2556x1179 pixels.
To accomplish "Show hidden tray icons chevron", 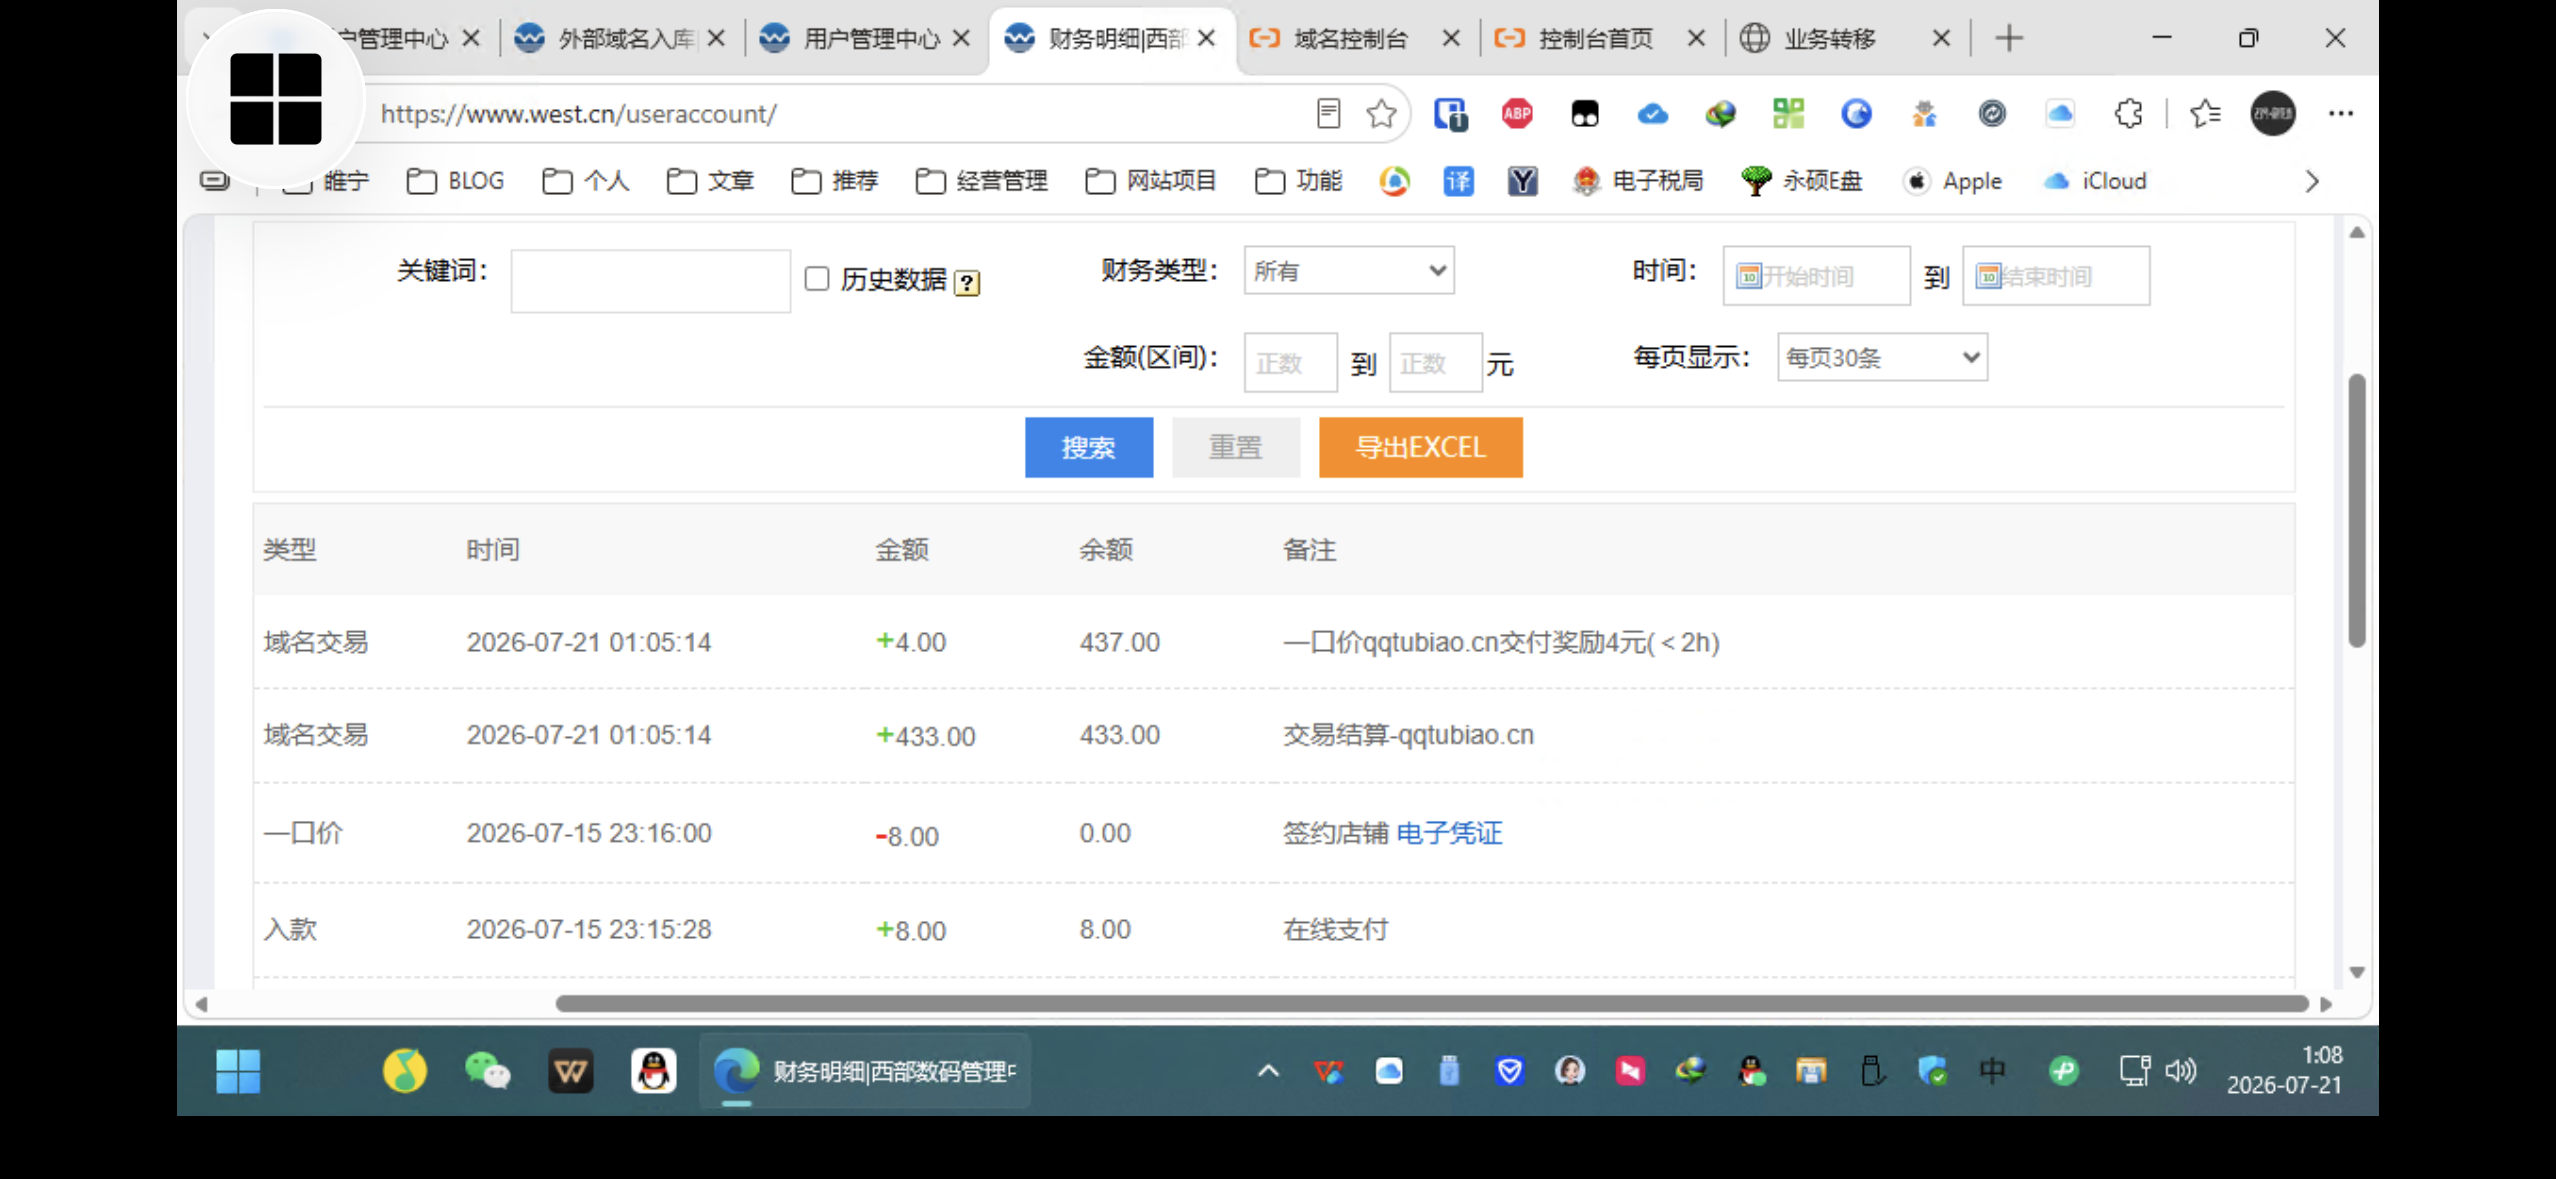I will (1268, 1071).
